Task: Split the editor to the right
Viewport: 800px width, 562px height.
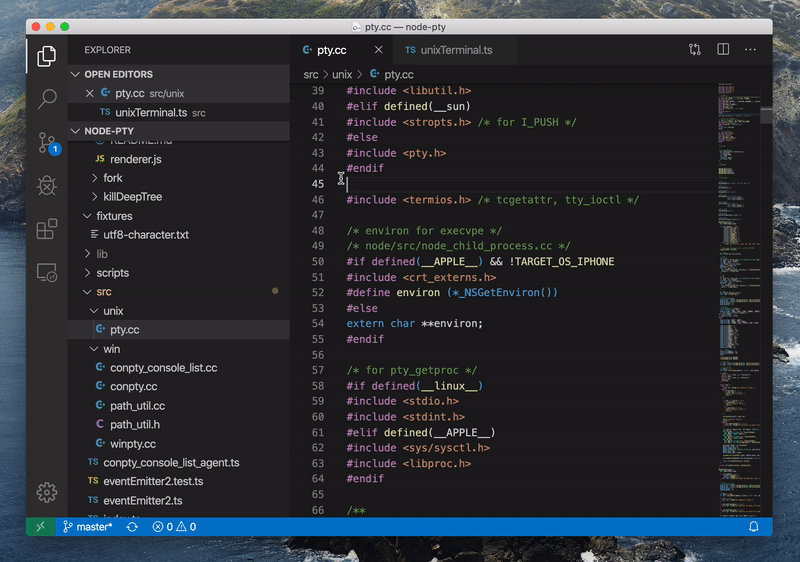Action: click(722, 49)
